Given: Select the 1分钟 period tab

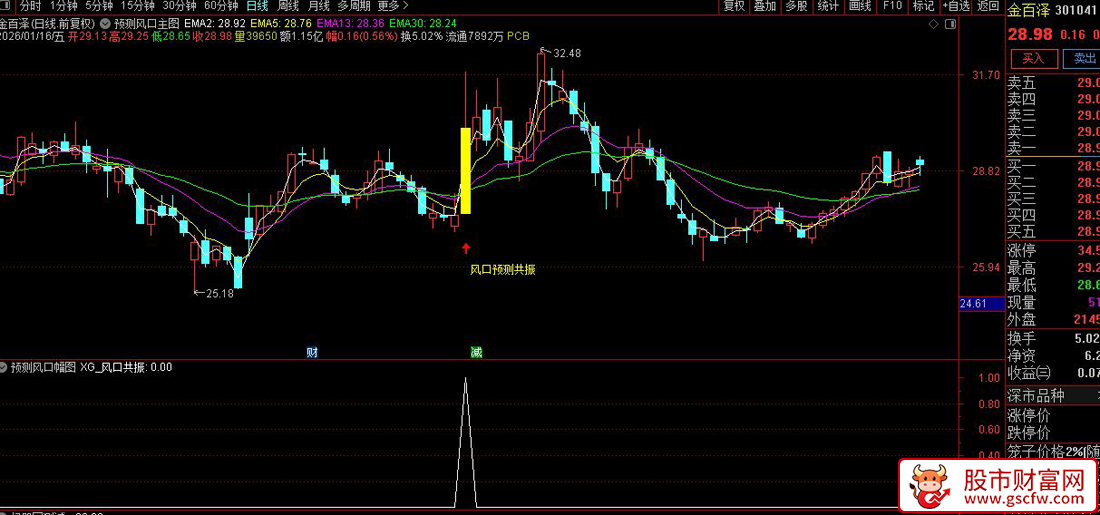Looking at the screenshot, I should click(64, 6).
